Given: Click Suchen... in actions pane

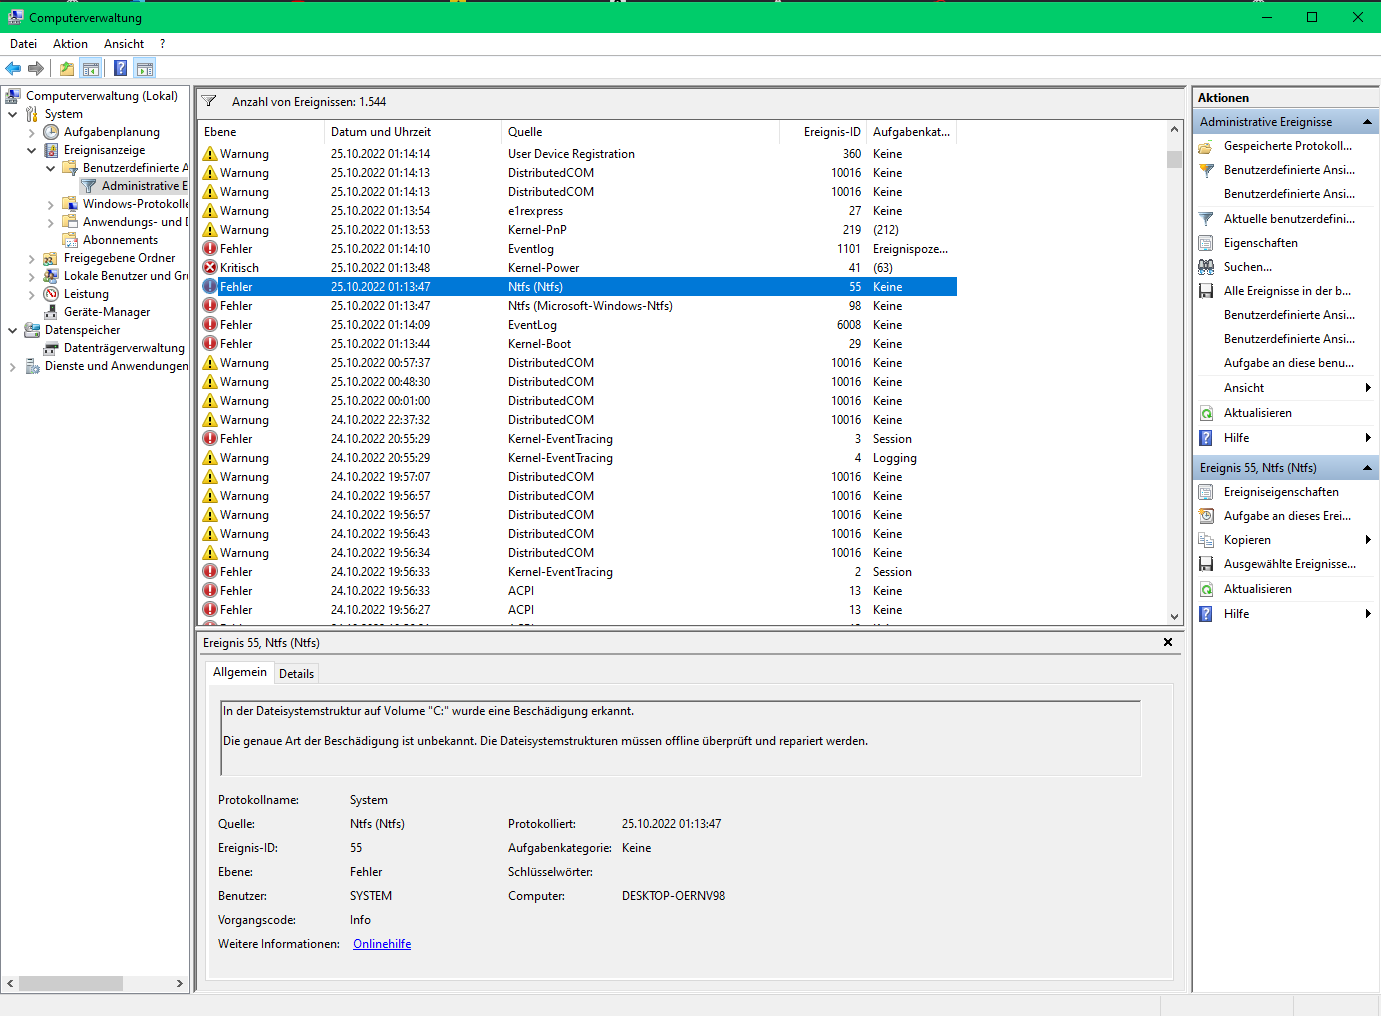Looking at the screenshot, I should pos(1248,267).
